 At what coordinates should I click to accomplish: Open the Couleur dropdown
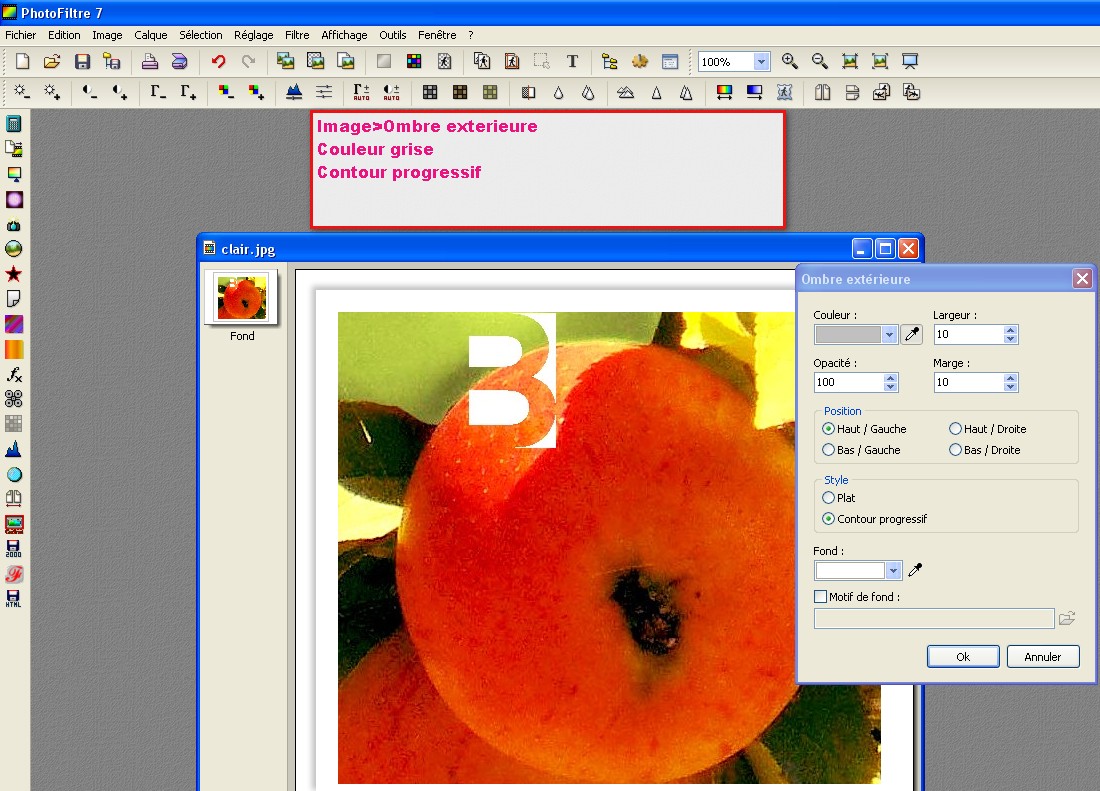pyautogui.click(x=889, y=334)
